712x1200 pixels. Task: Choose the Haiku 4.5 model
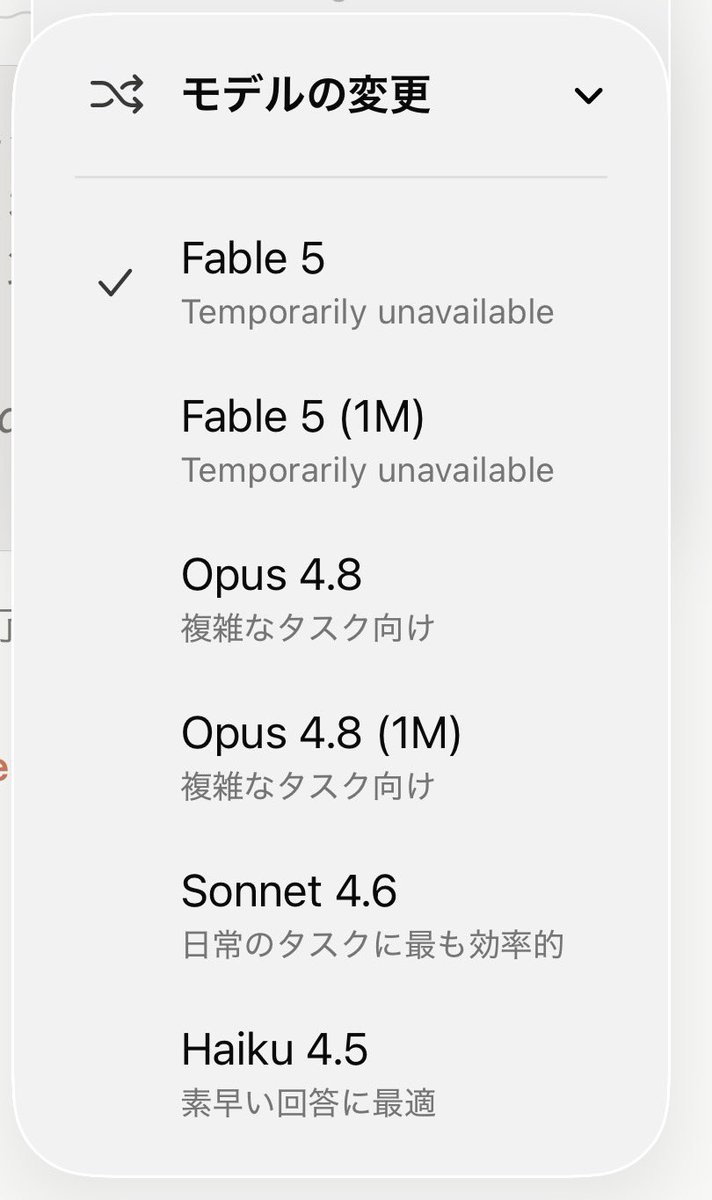[x=340, y=1074]
